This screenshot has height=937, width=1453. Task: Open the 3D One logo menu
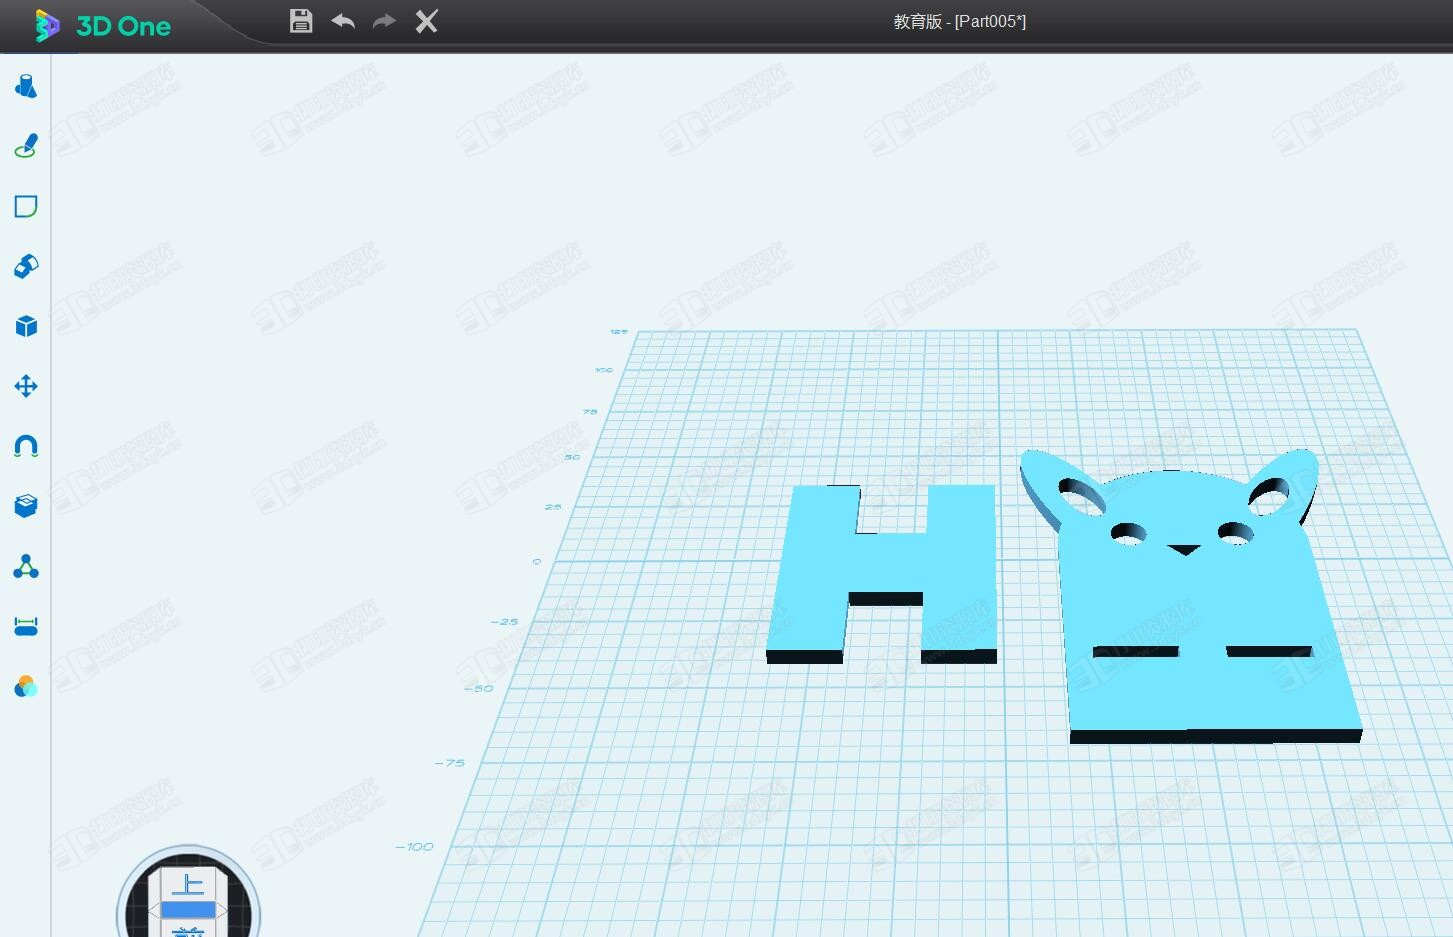coord(102,25)
